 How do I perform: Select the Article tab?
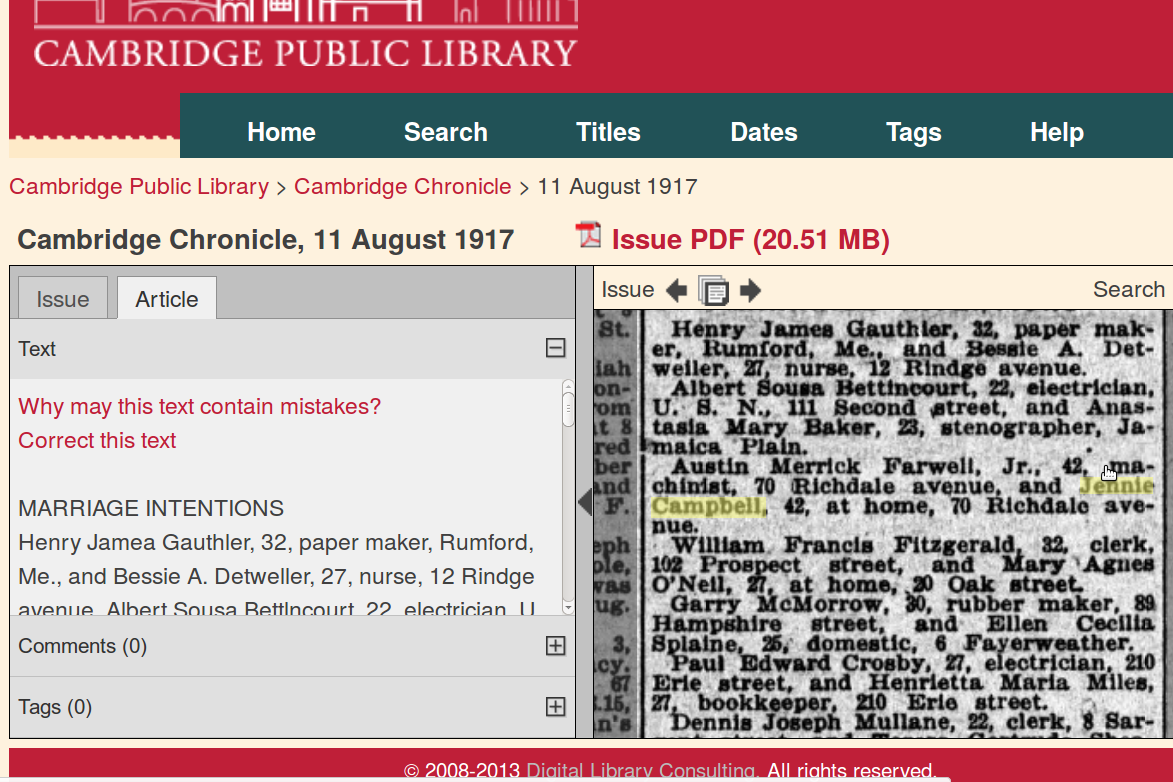point(167,299)
